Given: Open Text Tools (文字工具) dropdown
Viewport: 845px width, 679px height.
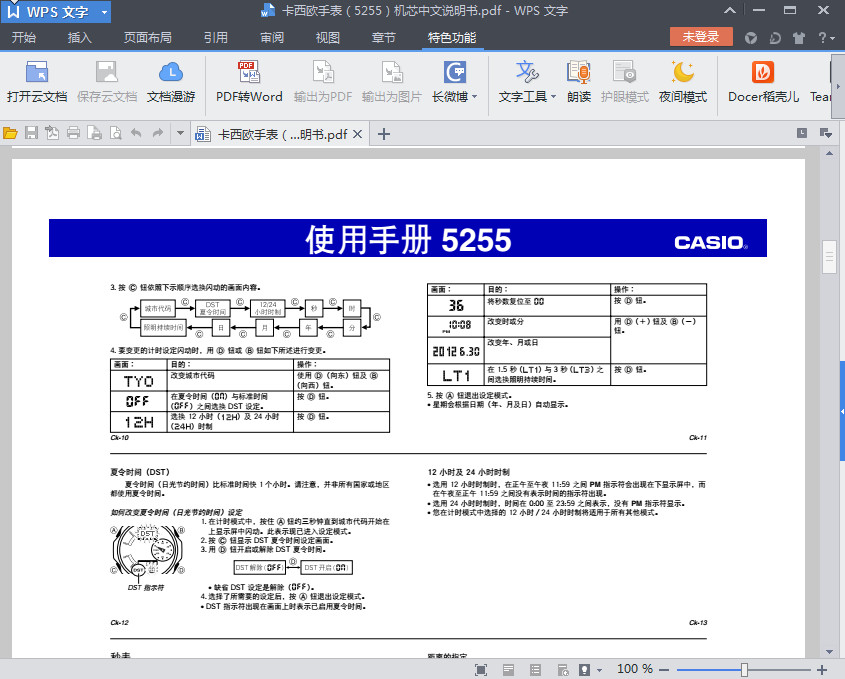Looking at the screenshot, I should click(527, 82).
